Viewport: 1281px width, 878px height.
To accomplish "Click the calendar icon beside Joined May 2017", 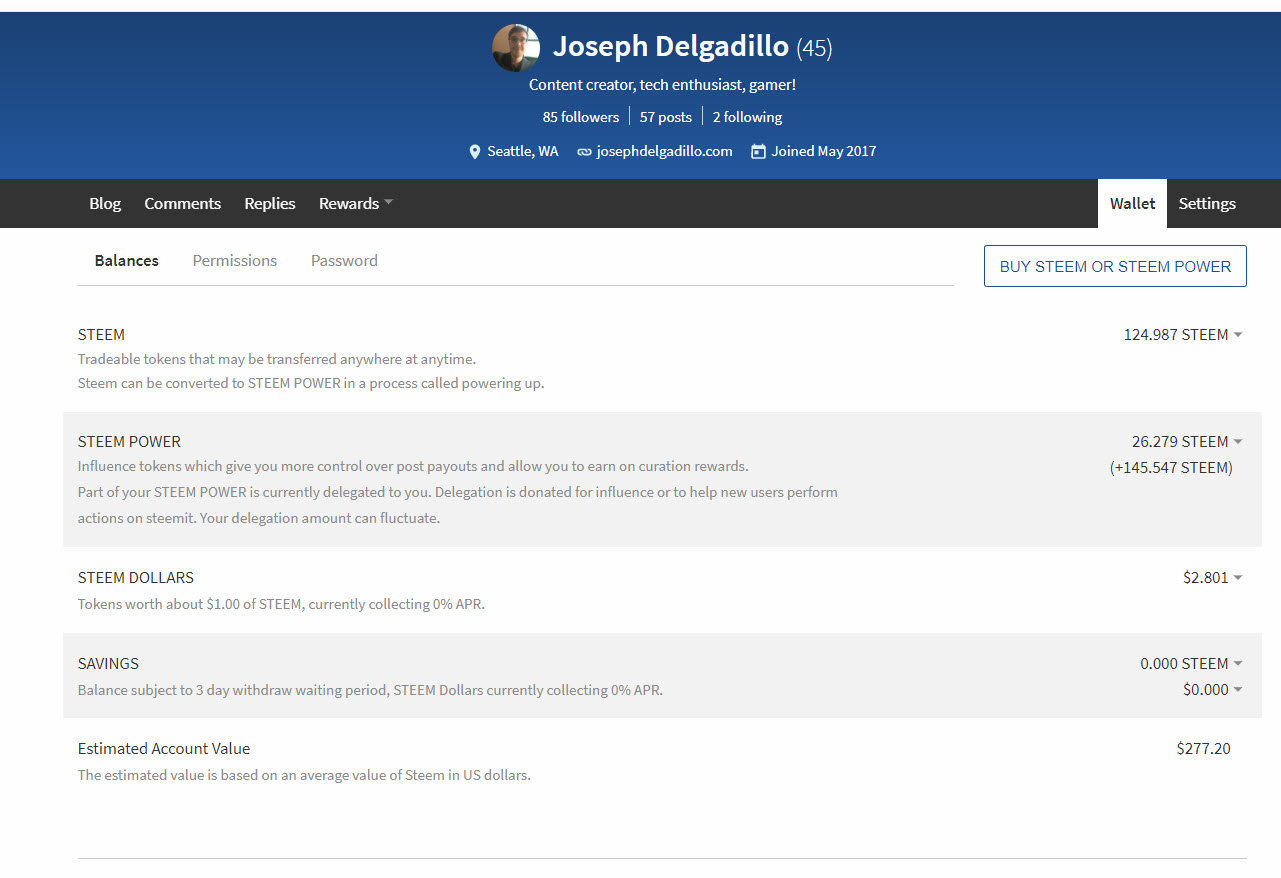I will pos(758,152).
